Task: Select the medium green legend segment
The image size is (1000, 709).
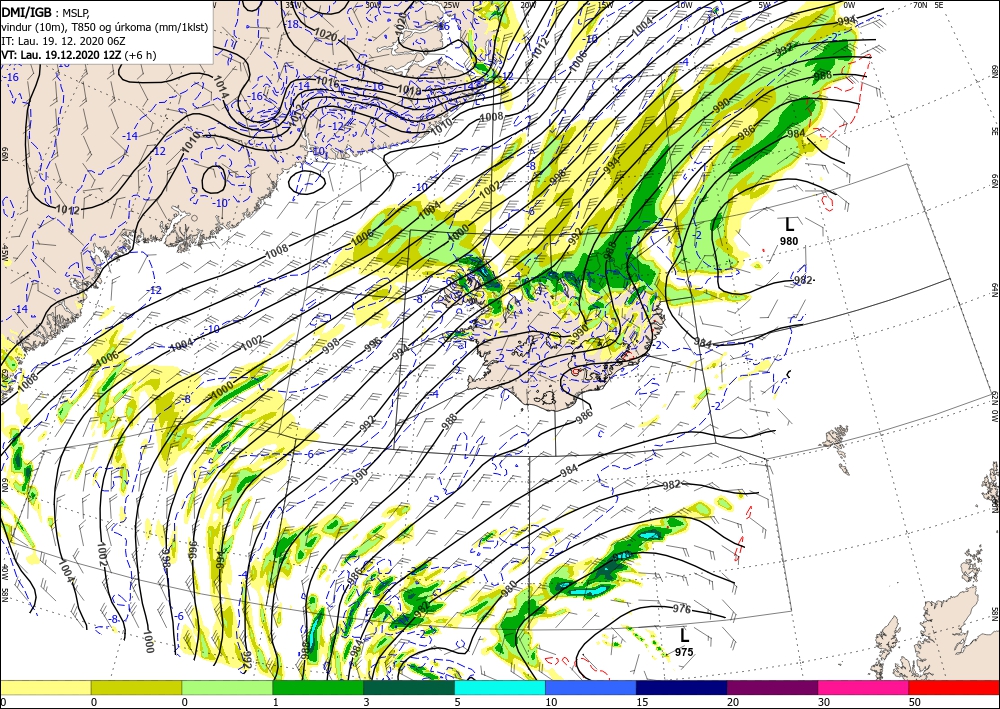Action: click(x=318, y=687)
